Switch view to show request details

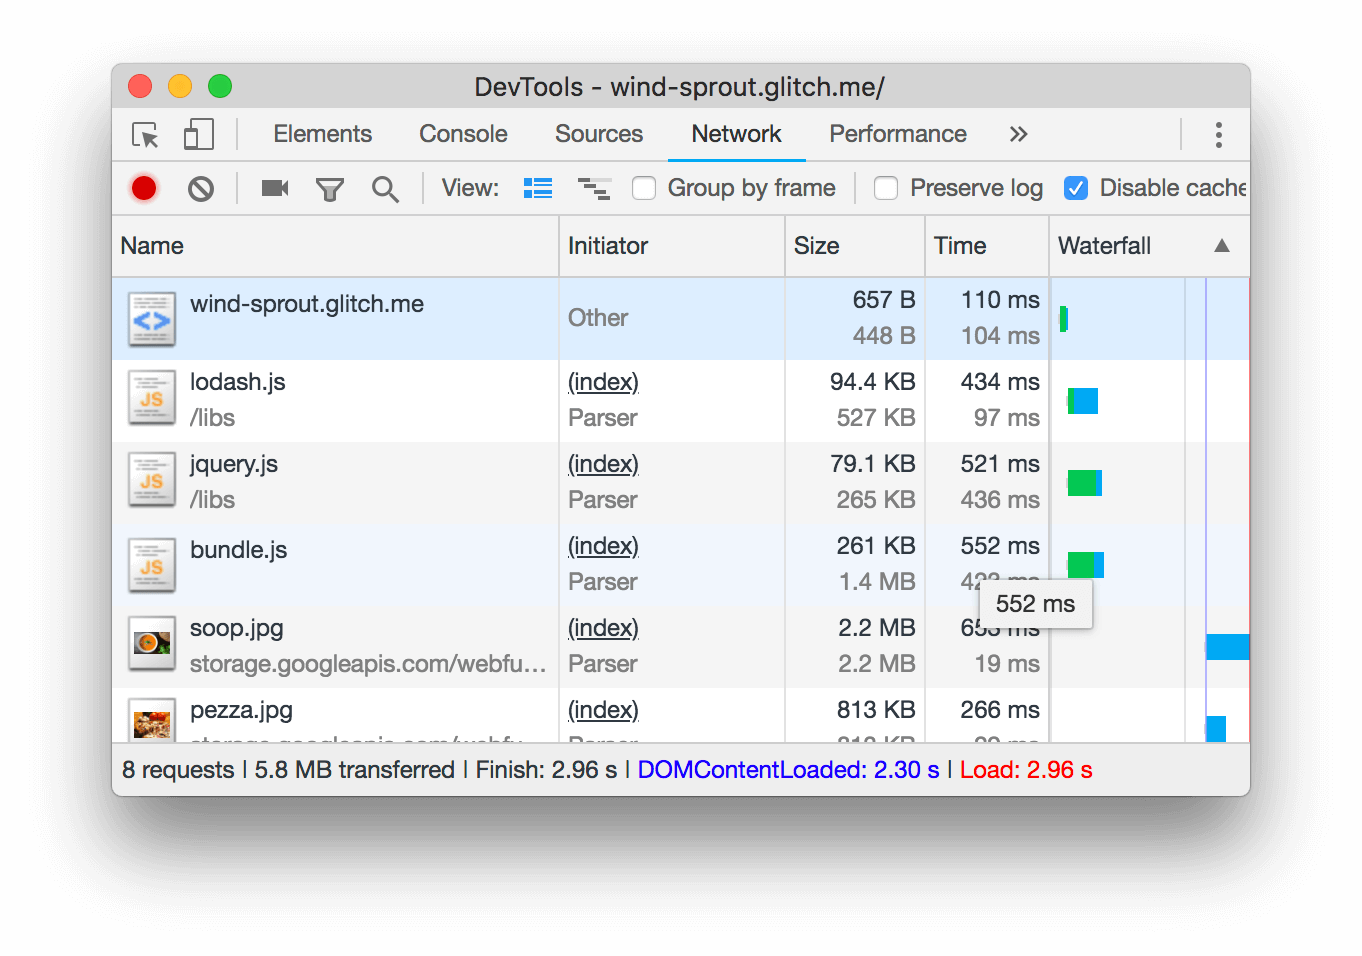(537, 188)
